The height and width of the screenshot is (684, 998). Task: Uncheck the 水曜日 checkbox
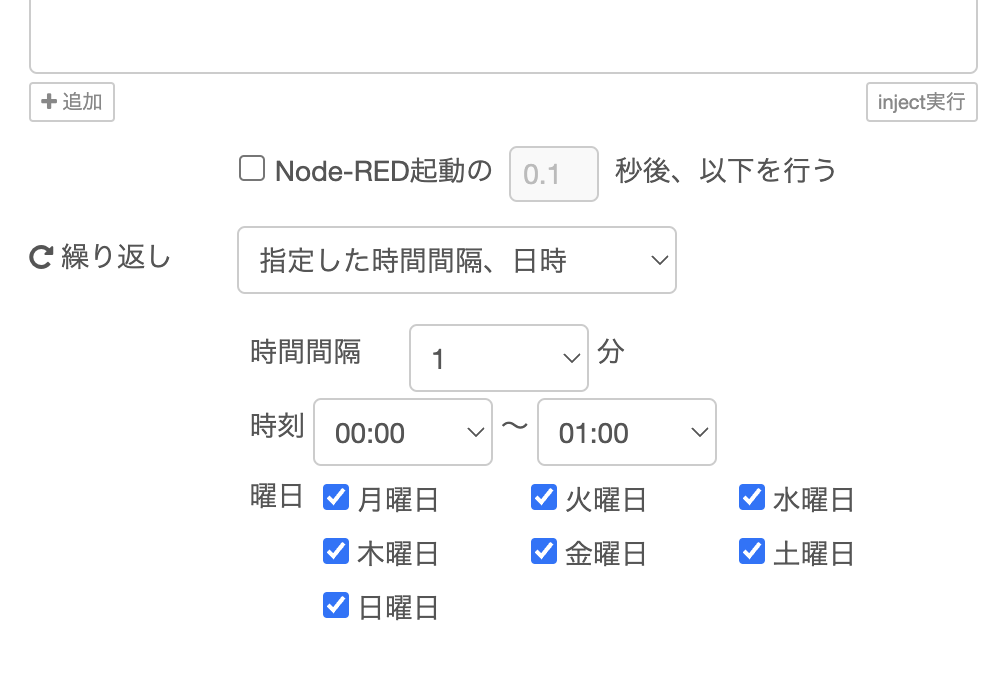[x=752, y=497]
